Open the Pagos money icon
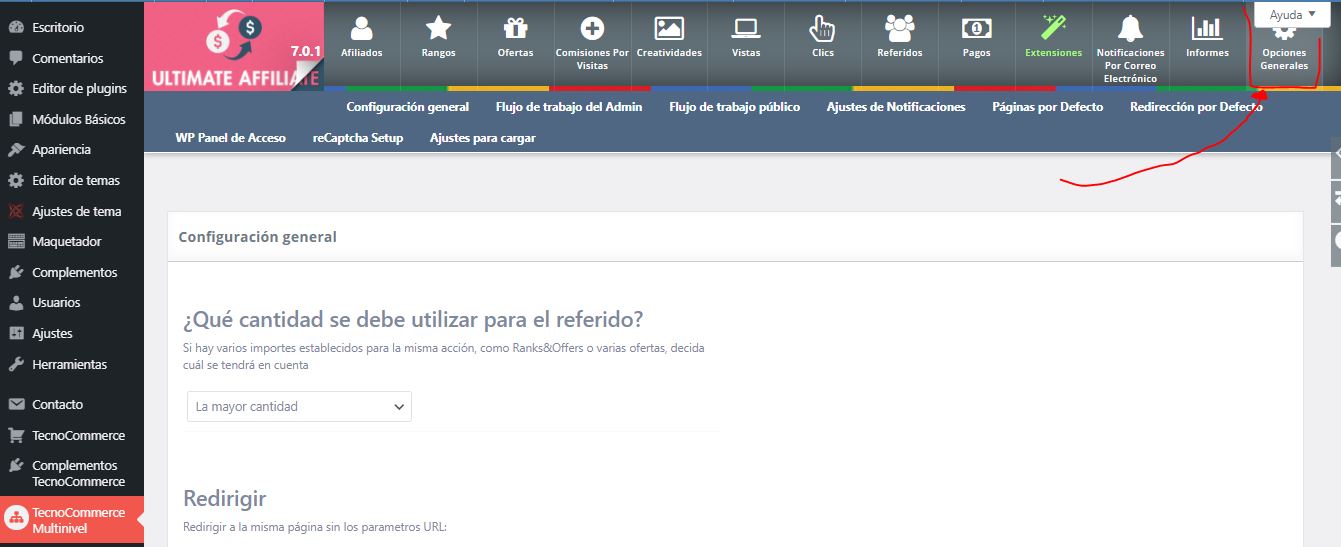The image size is (1341, 547). click(976, 28)
